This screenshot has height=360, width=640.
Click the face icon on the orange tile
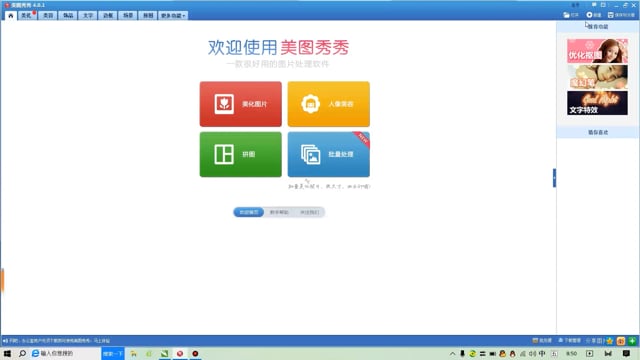[311, 104]
